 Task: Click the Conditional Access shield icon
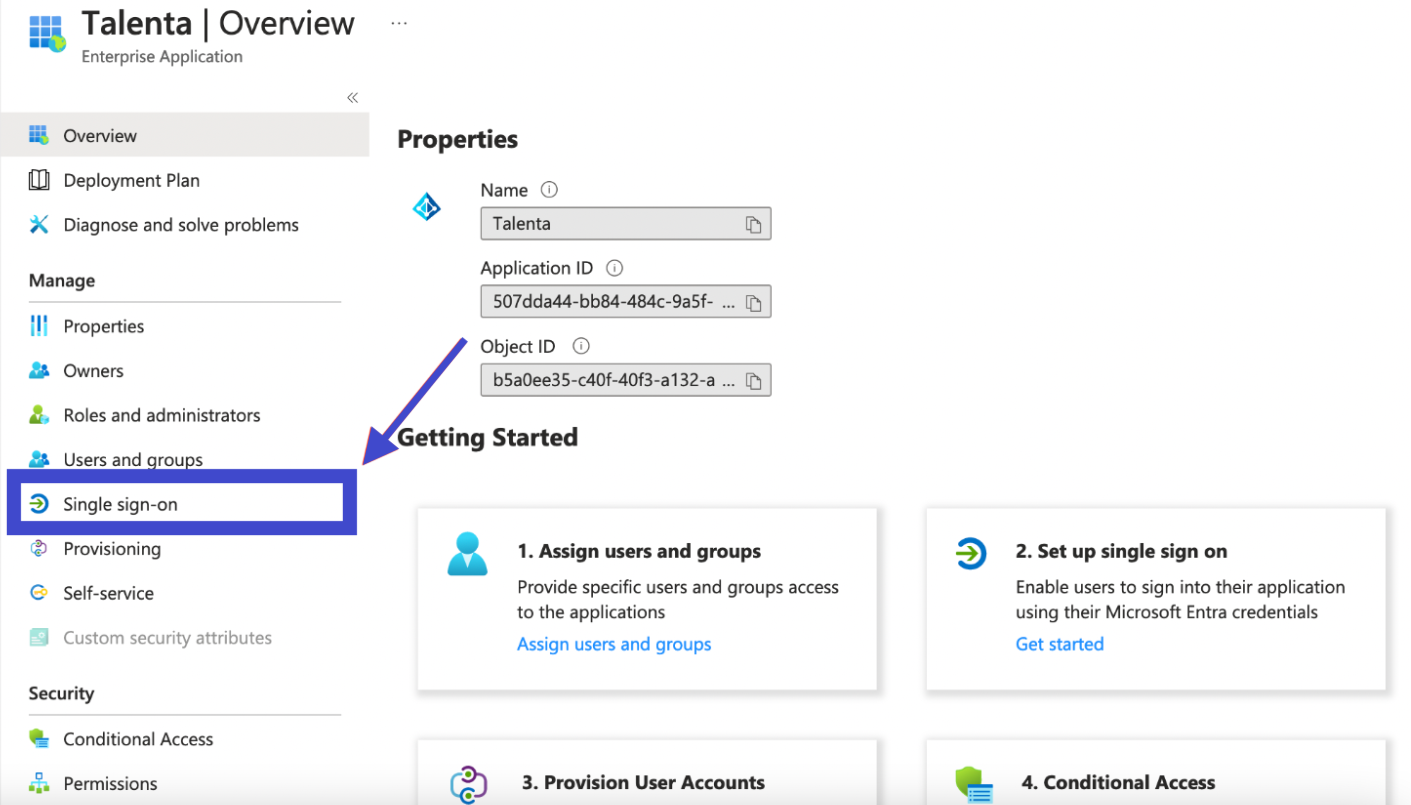click(x=39, y=739)
